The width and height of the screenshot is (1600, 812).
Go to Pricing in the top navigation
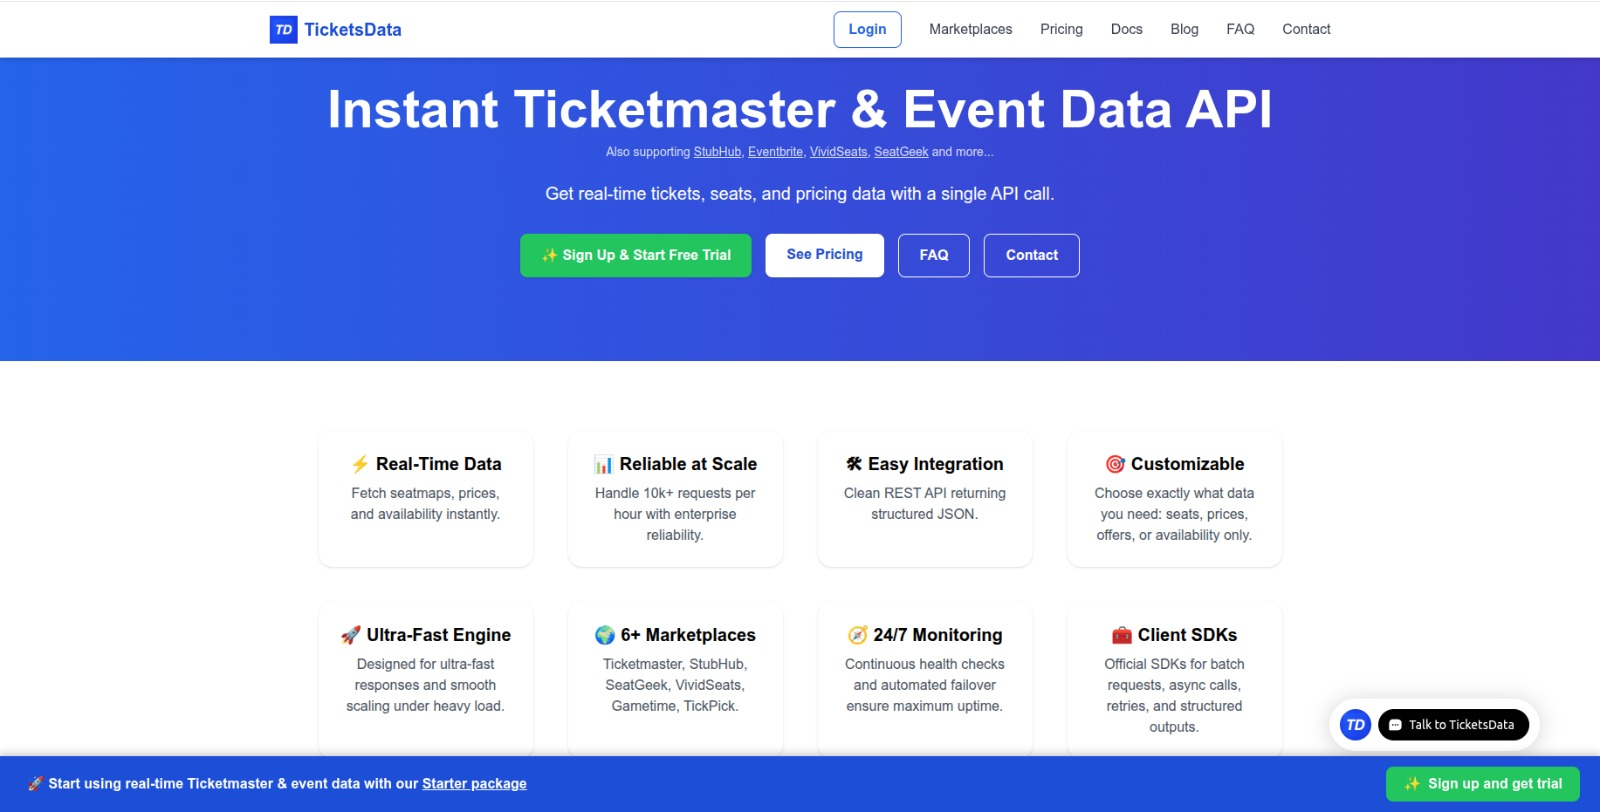coord(1061,29)
